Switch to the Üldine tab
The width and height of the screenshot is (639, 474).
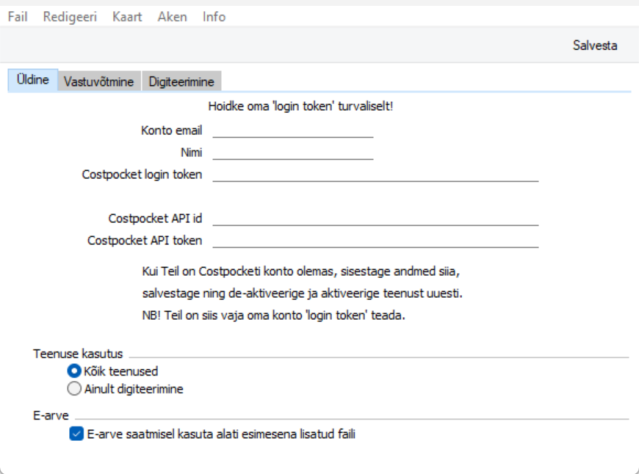coord(33,80)
